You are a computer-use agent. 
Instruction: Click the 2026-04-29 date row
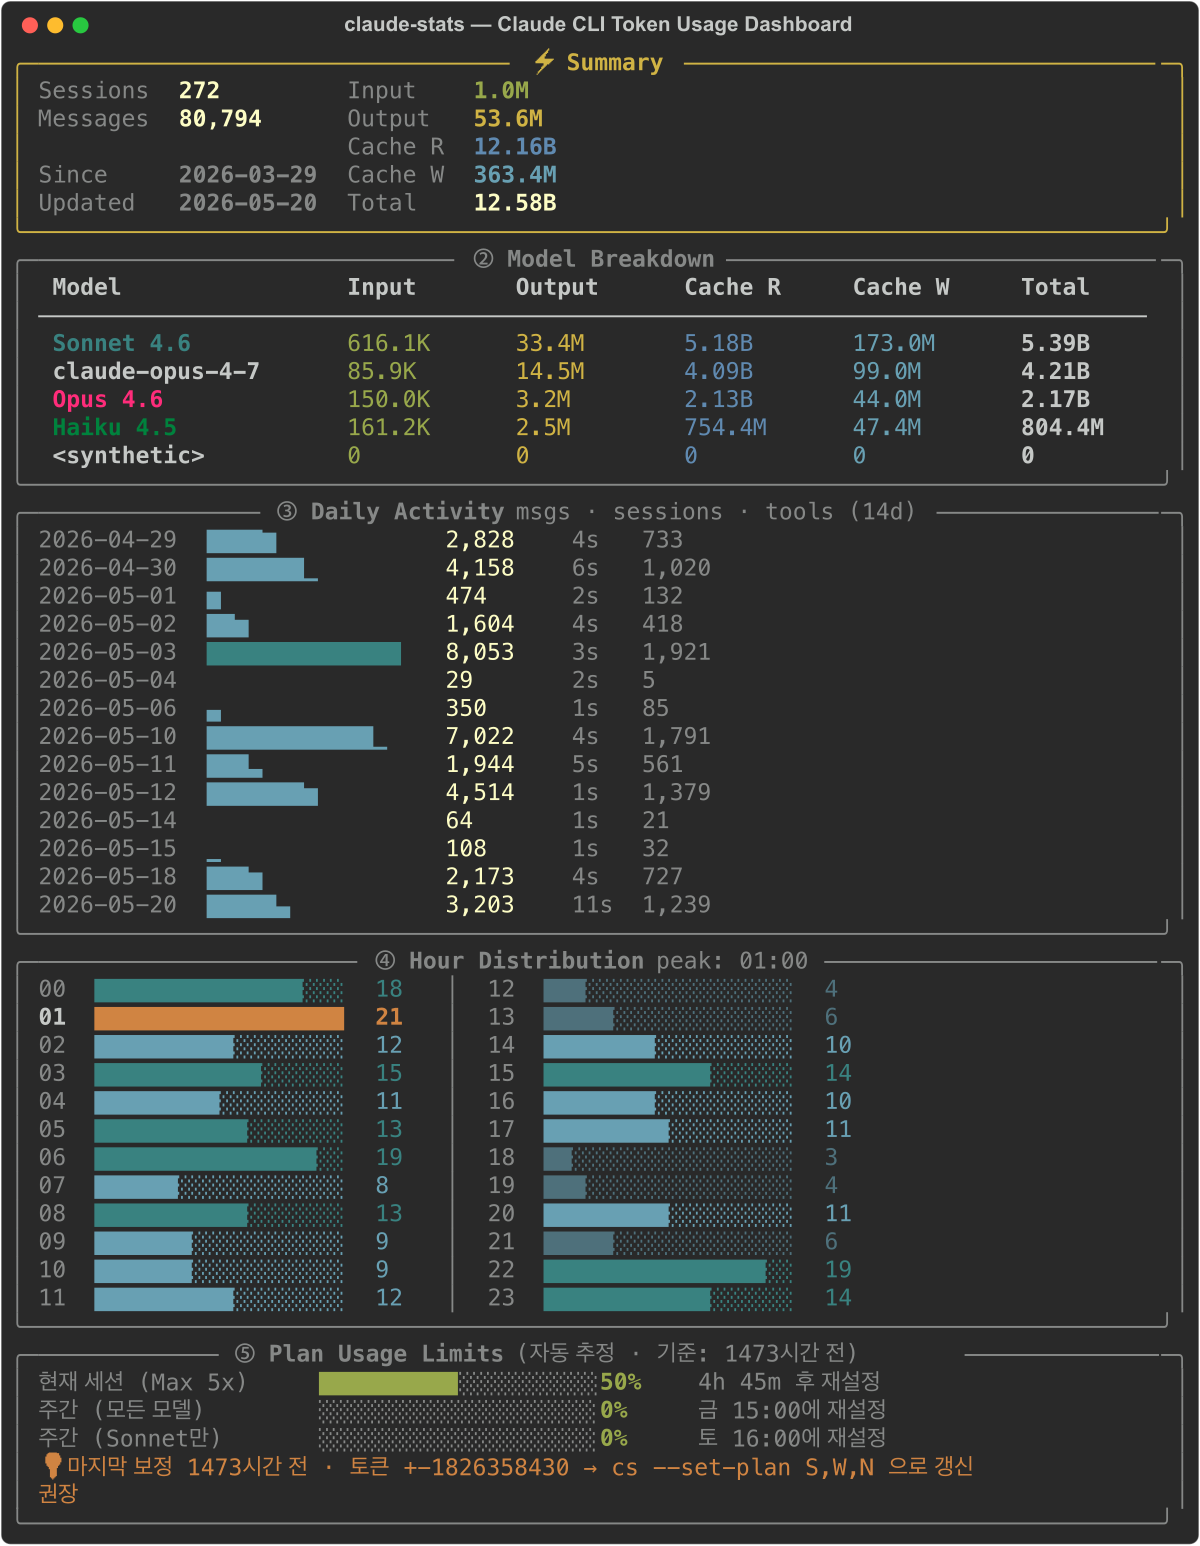[x=375, y=540]
